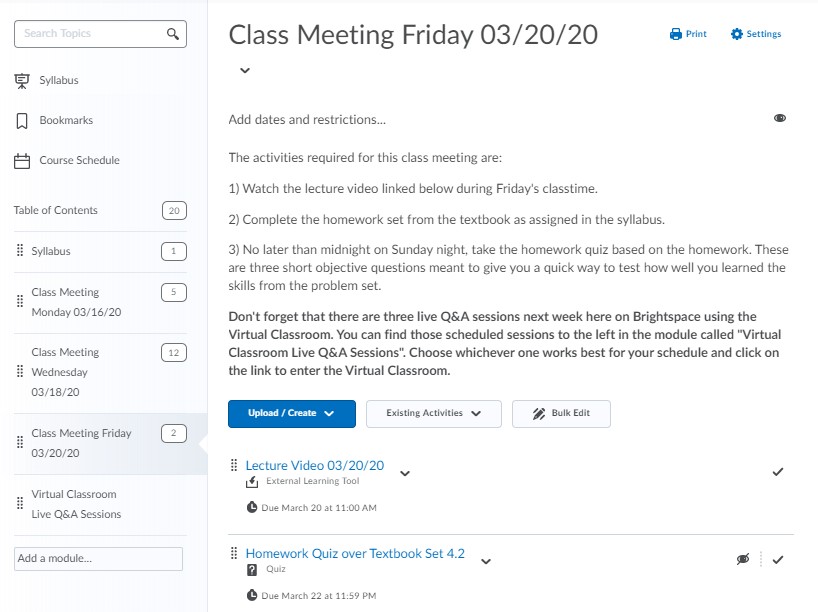Select Class Meeting Monday 03/16/20 module
Viewport: 818px width, 612px height.
point(76,302)
